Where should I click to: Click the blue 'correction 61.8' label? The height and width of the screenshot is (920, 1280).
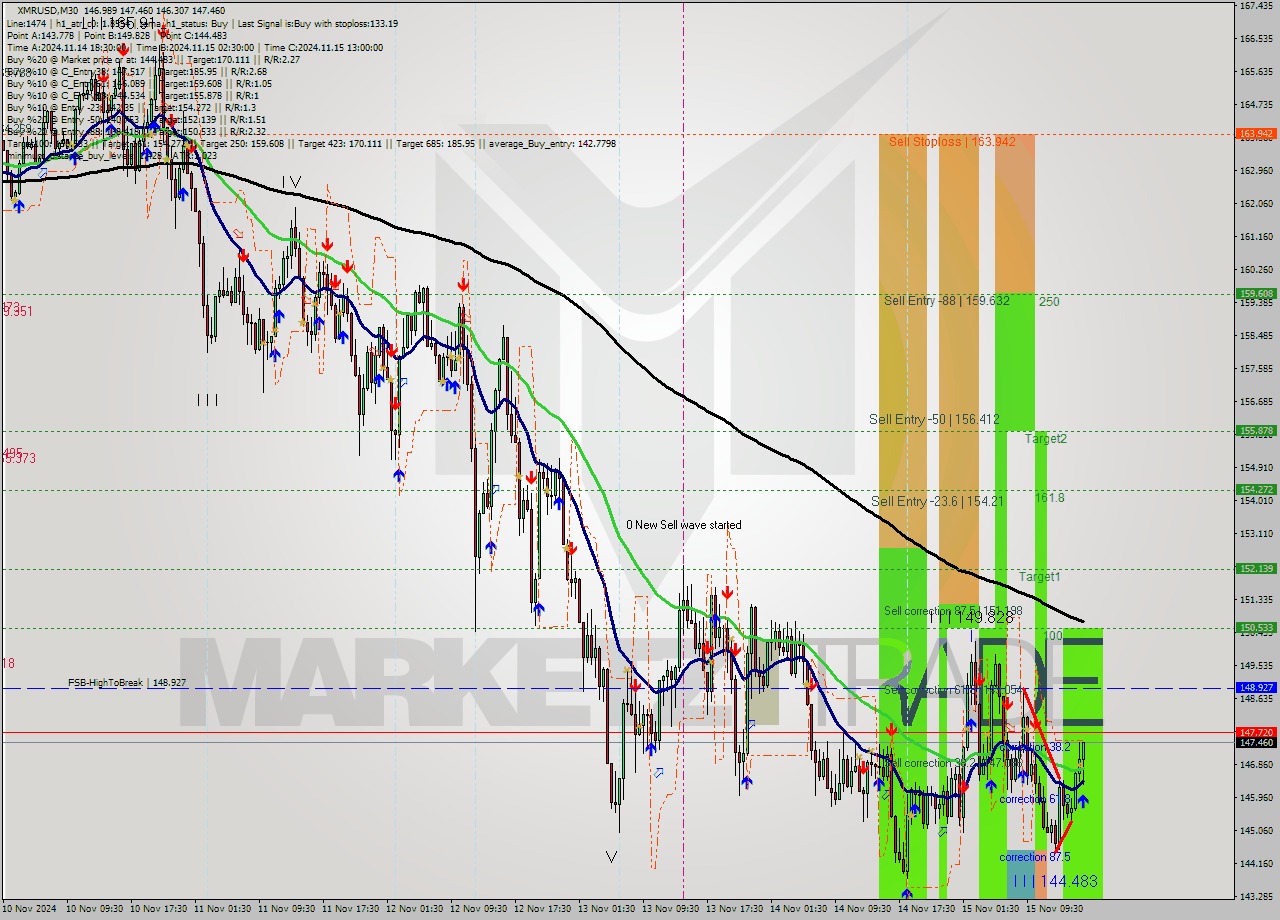point(1035,799)
